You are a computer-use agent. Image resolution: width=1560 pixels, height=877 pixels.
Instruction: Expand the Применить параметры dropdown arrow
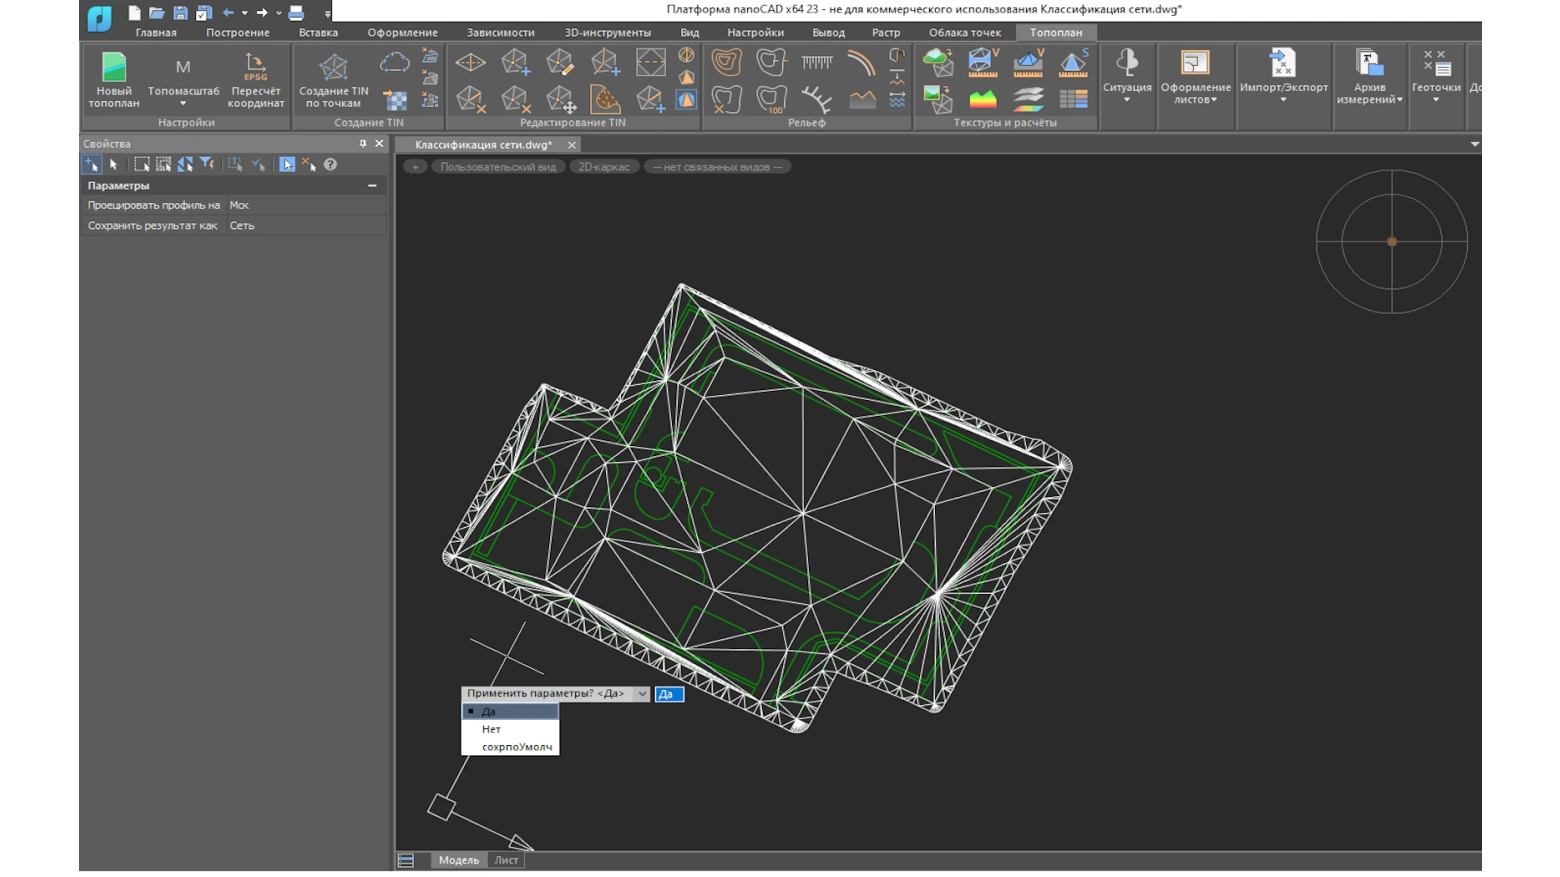(642, 694)
